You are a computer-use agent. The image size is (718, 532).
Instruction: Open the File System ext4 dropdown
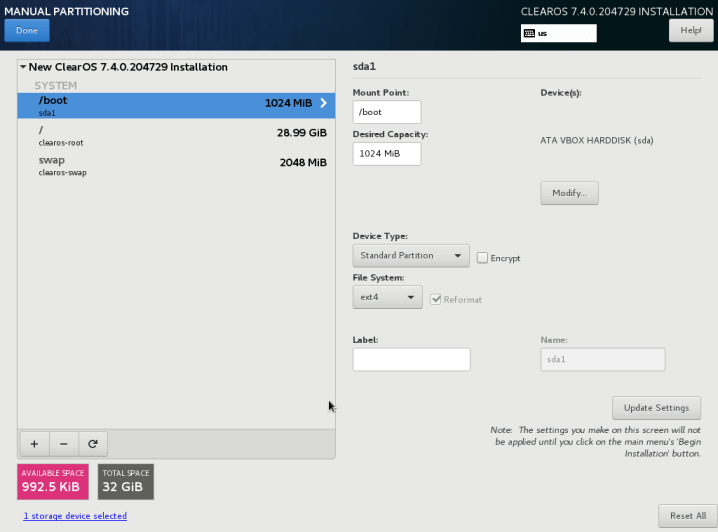387,297
